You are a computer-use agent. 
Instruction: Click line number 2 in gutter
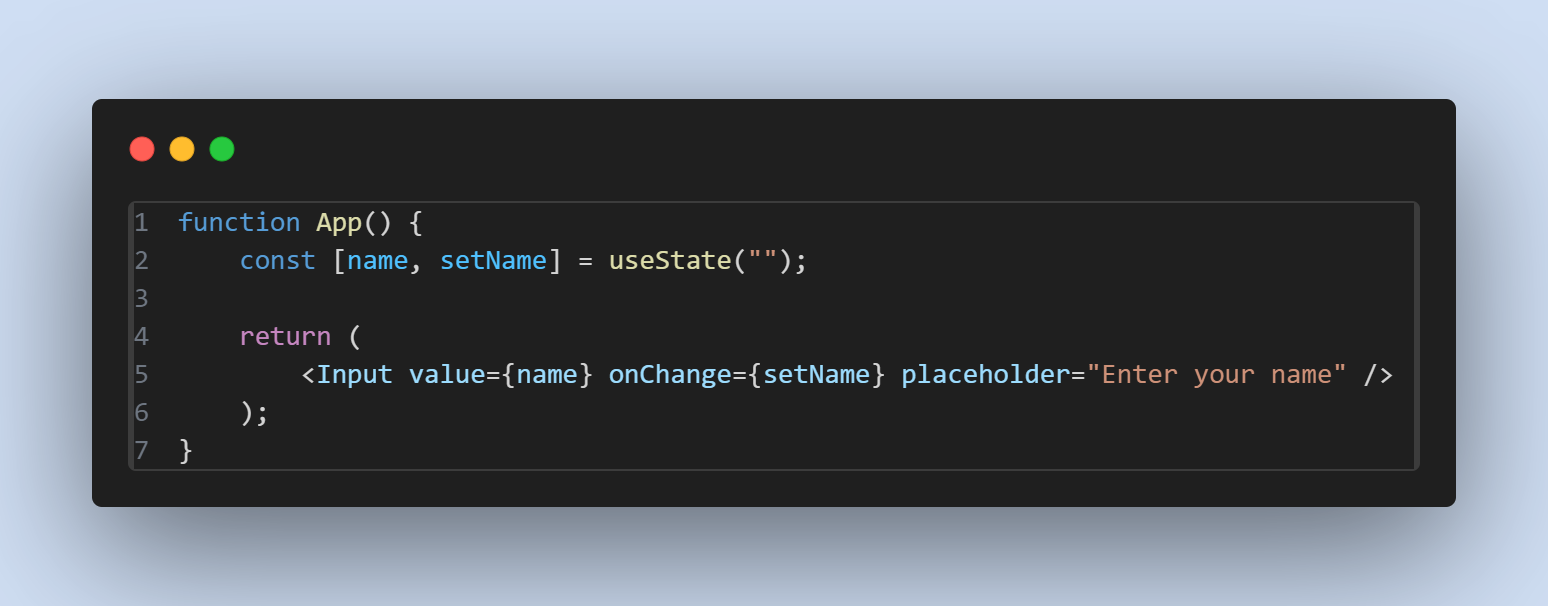(141, 260)
